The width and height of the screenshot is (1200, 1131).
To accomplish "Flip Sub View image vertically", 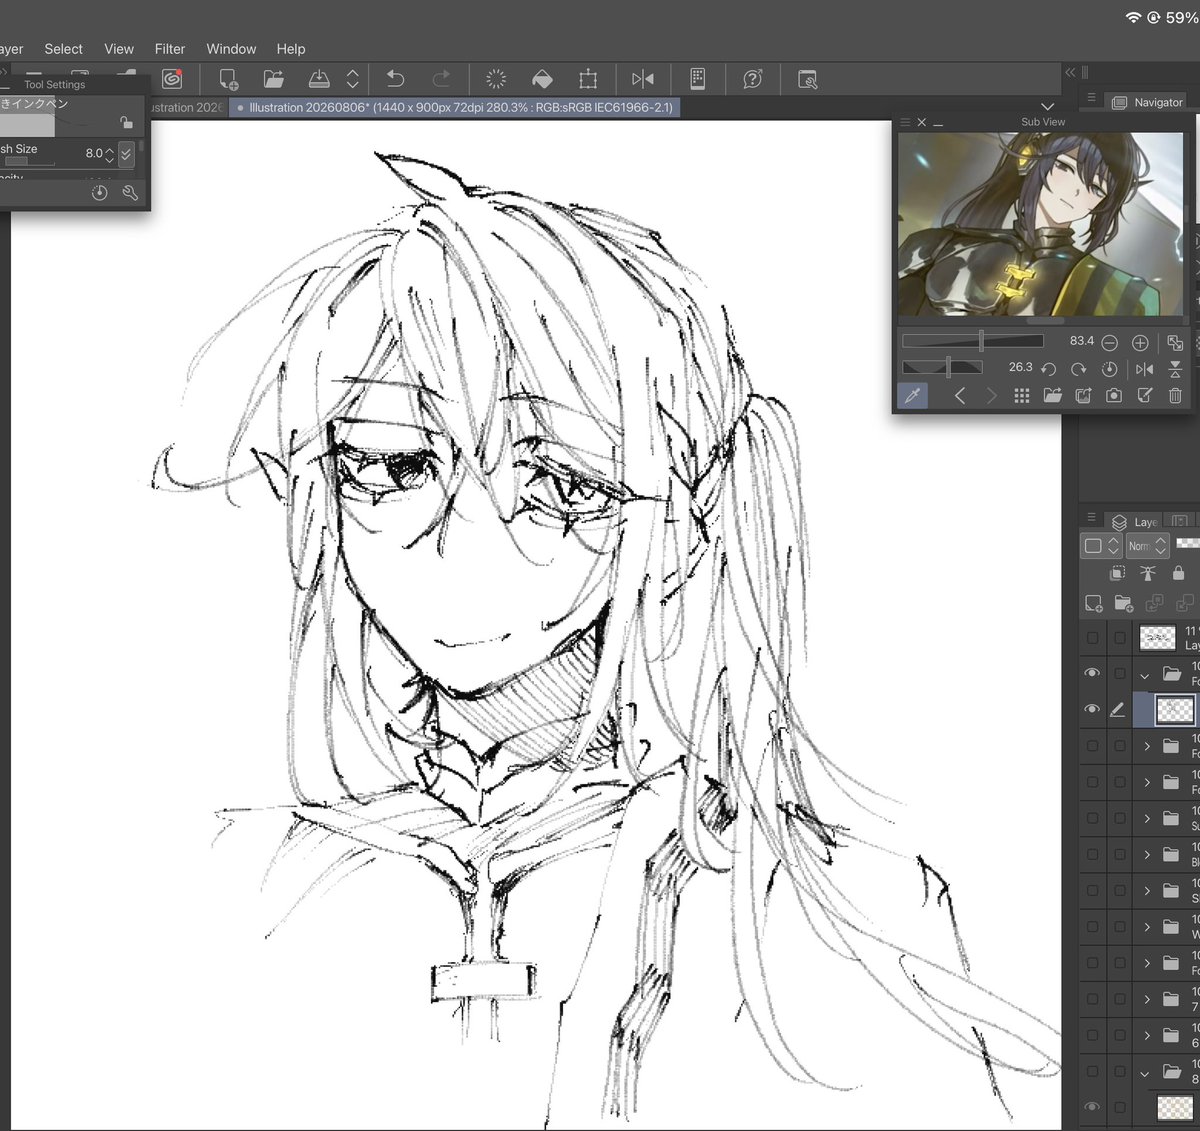I will coord(1175,369).
